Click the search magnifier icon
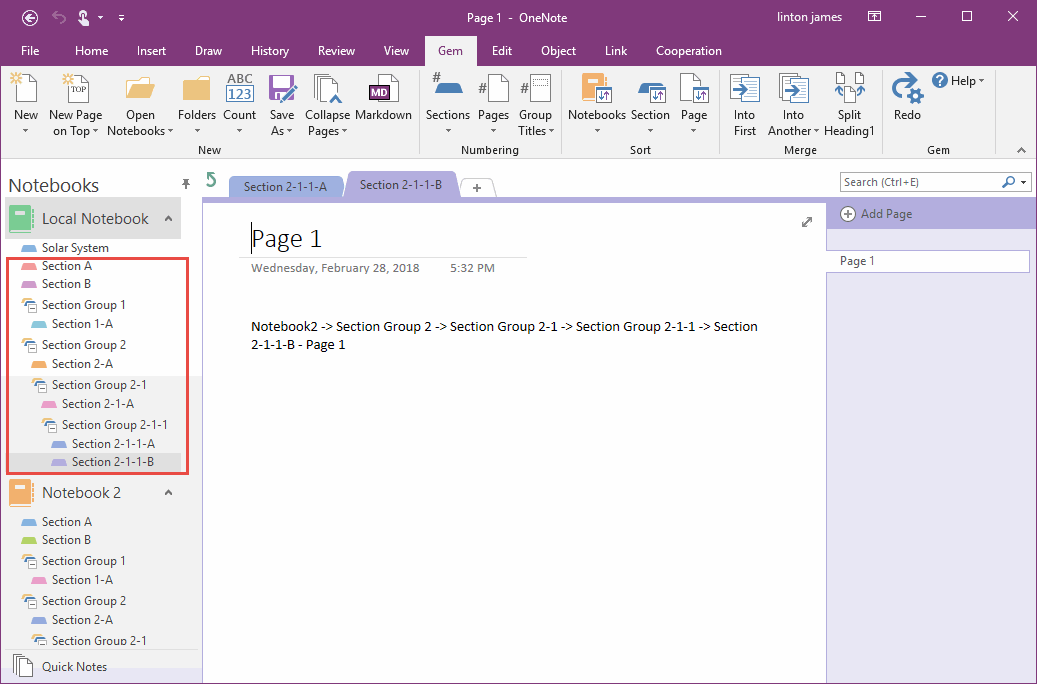The height and width of the screenshot is (684, 1037). (x=1009, y=182)
